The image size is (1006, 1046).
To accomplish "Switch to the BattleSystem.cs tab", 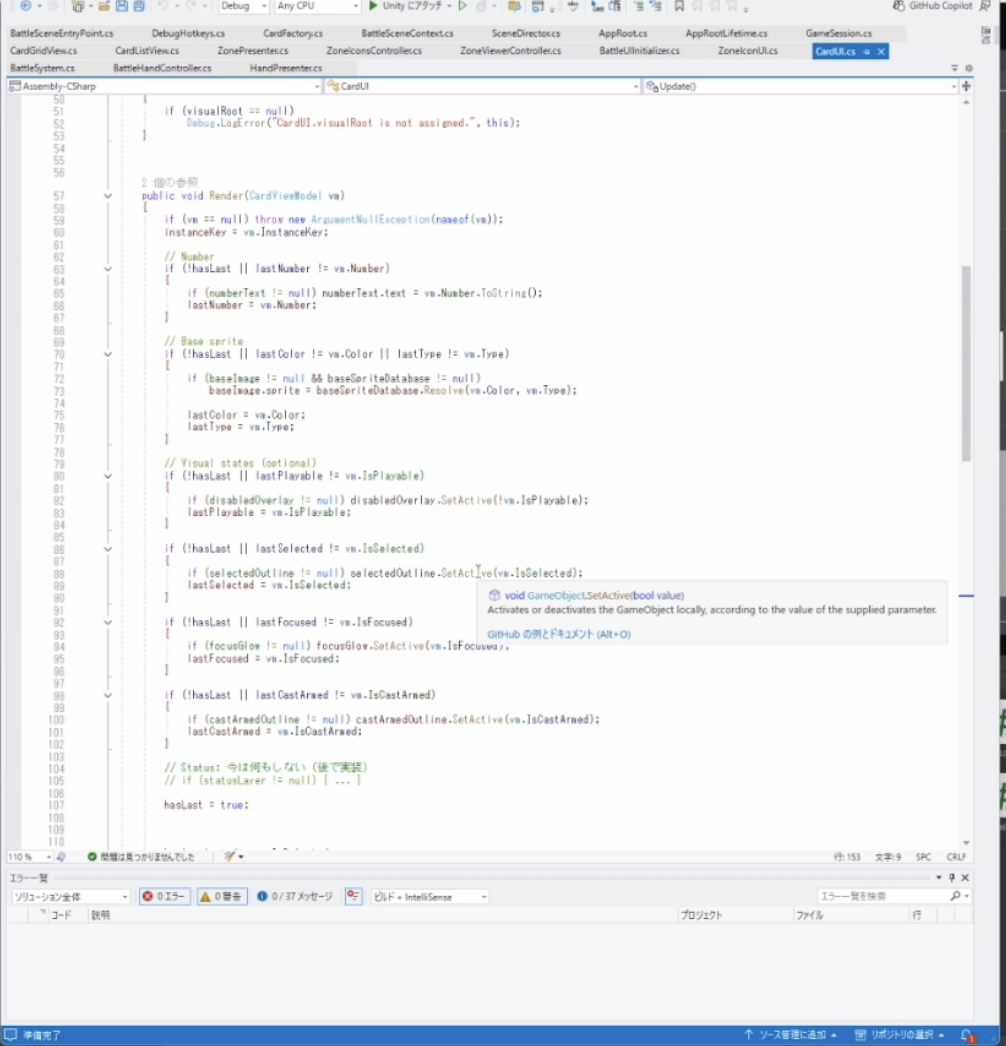I will click(x=42, y=68).
